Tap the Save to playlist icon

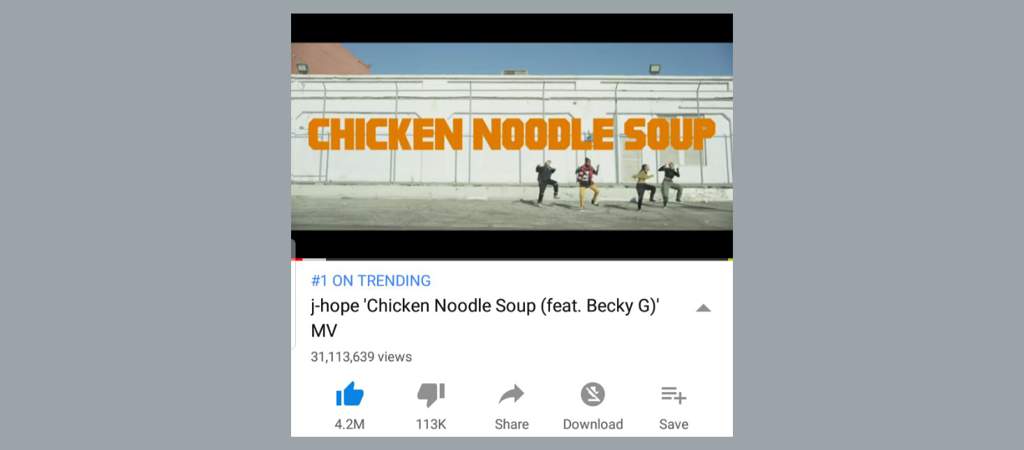coord(673,394)
